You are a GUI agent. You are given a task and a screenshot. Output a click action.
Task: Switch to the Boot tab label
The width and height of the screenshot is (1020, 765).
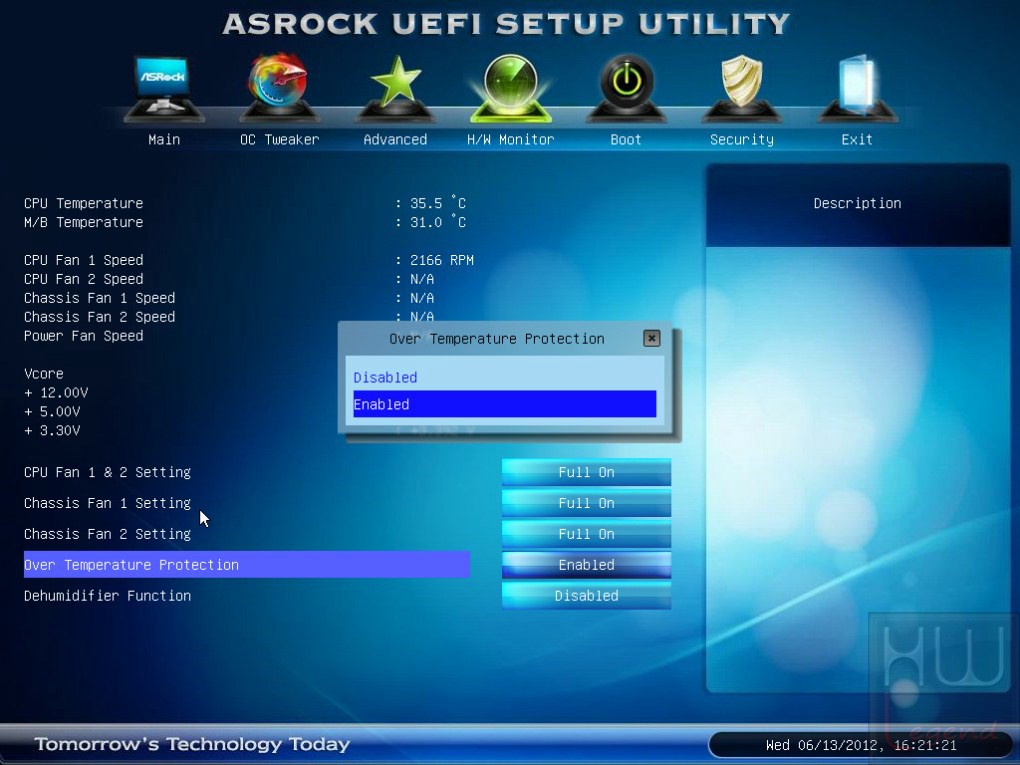pyautogui.click(x=626, y=139)
